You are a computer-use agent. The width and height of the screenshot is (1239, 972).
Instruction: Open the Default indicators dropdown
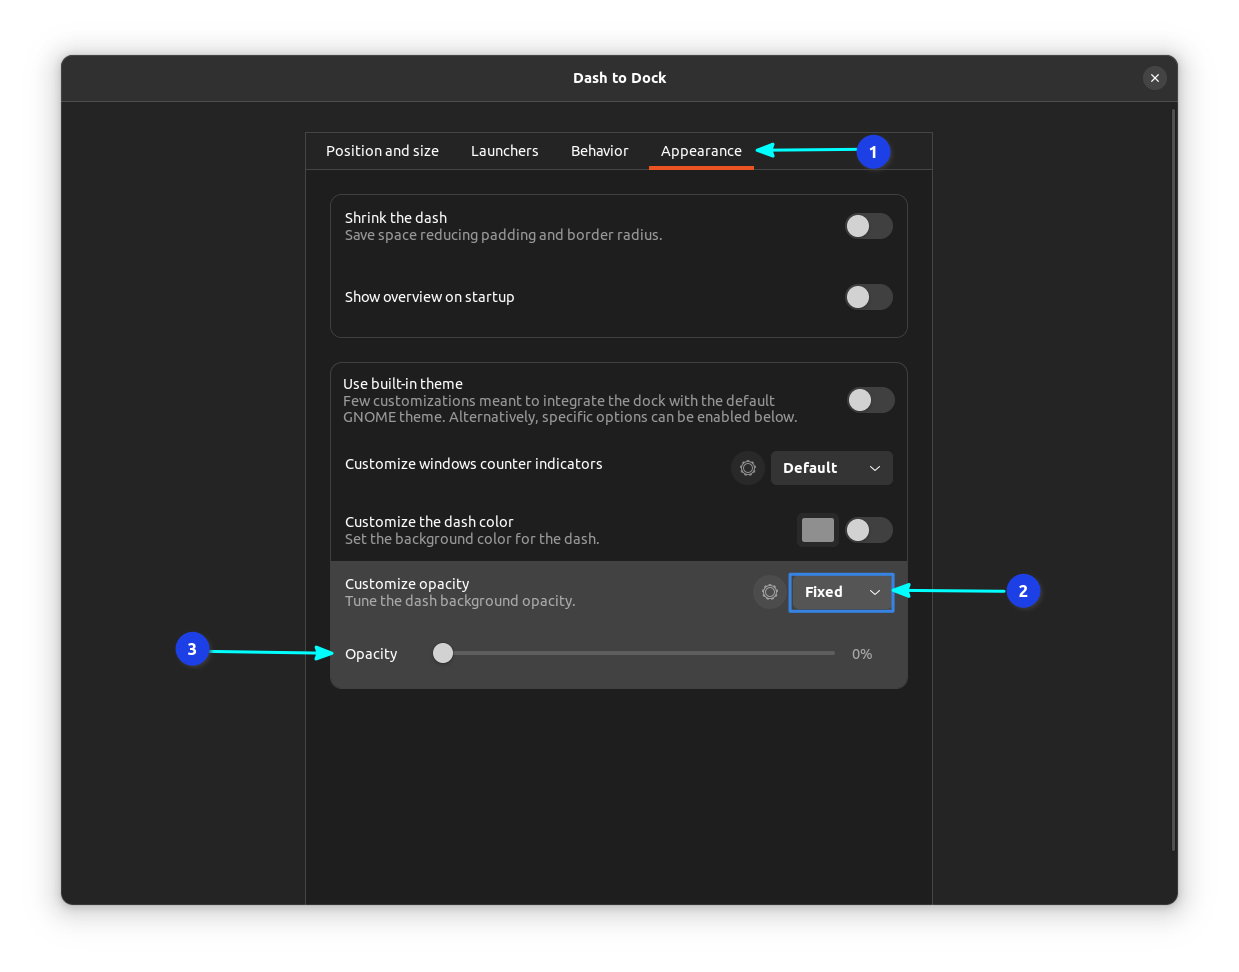click(831, 468)
